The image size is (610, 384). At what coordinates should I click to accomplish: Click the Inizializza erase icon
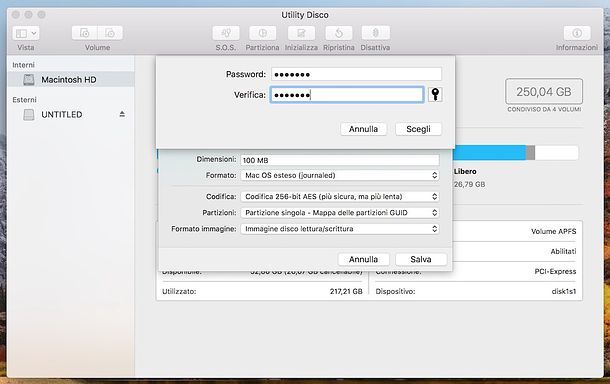point(301,33)
